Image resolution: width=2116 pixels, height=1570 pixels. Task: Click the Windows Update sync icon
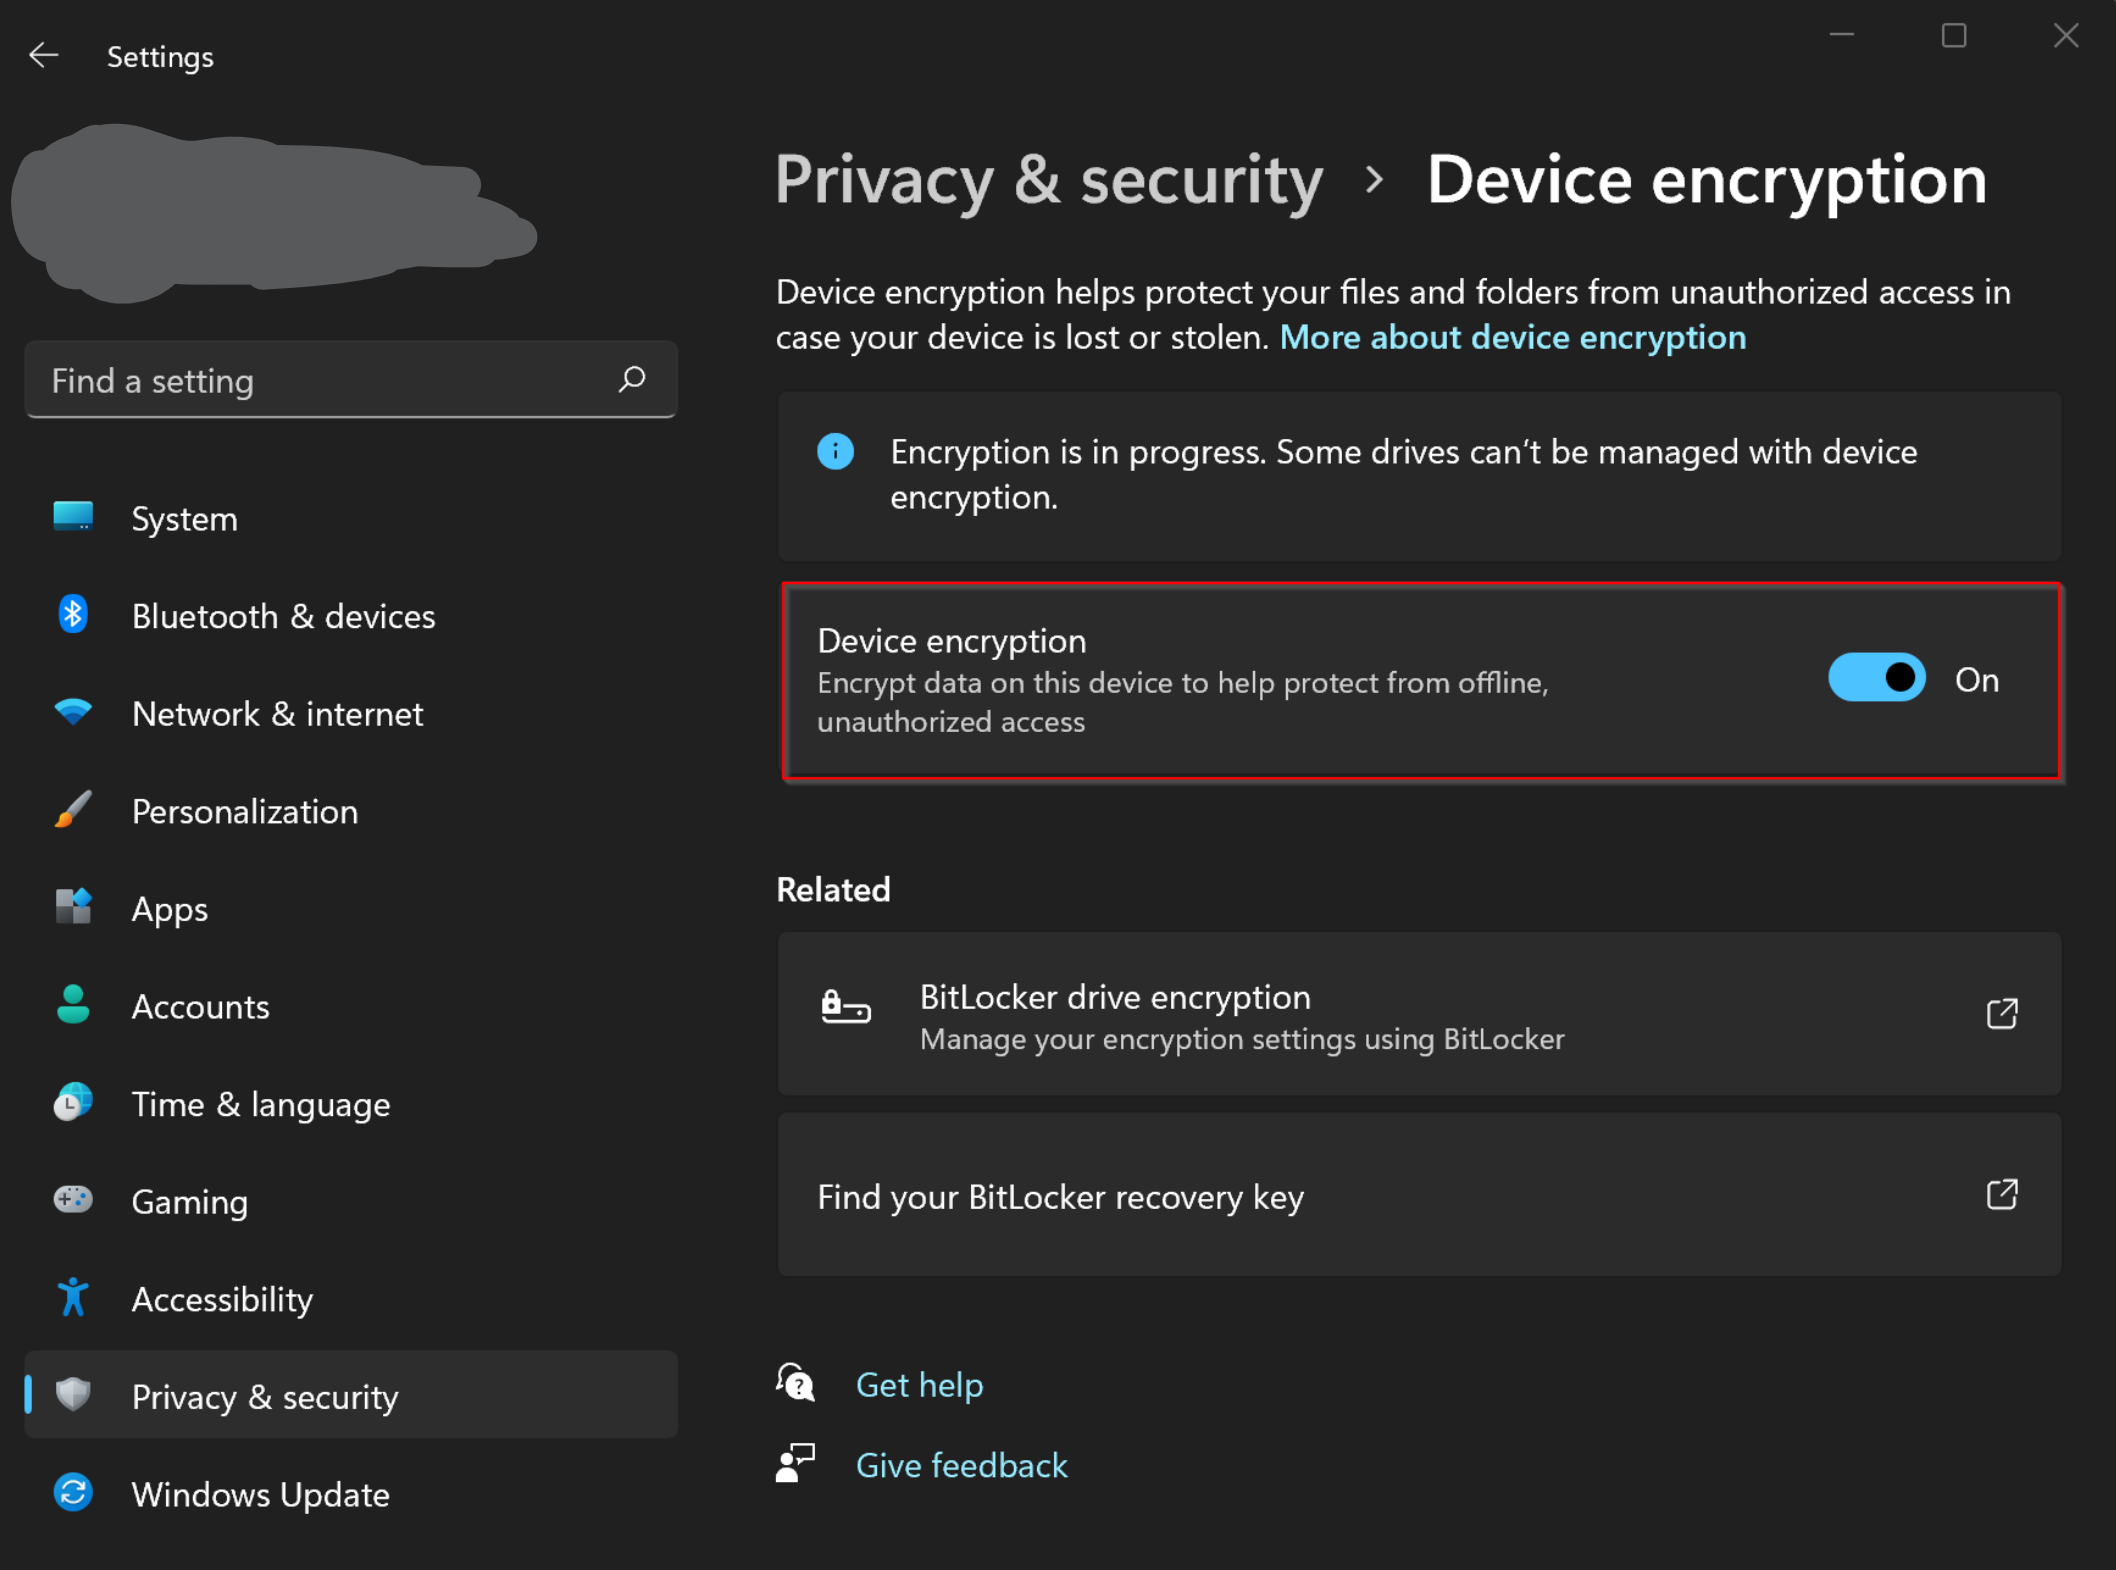pos(73,1492)
